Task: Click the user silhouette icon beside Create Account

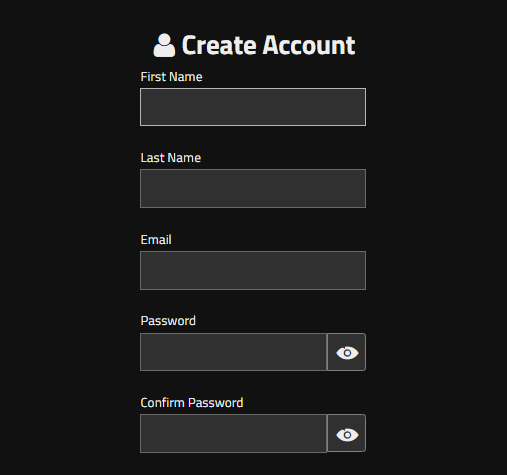Action: pos(164,45)
